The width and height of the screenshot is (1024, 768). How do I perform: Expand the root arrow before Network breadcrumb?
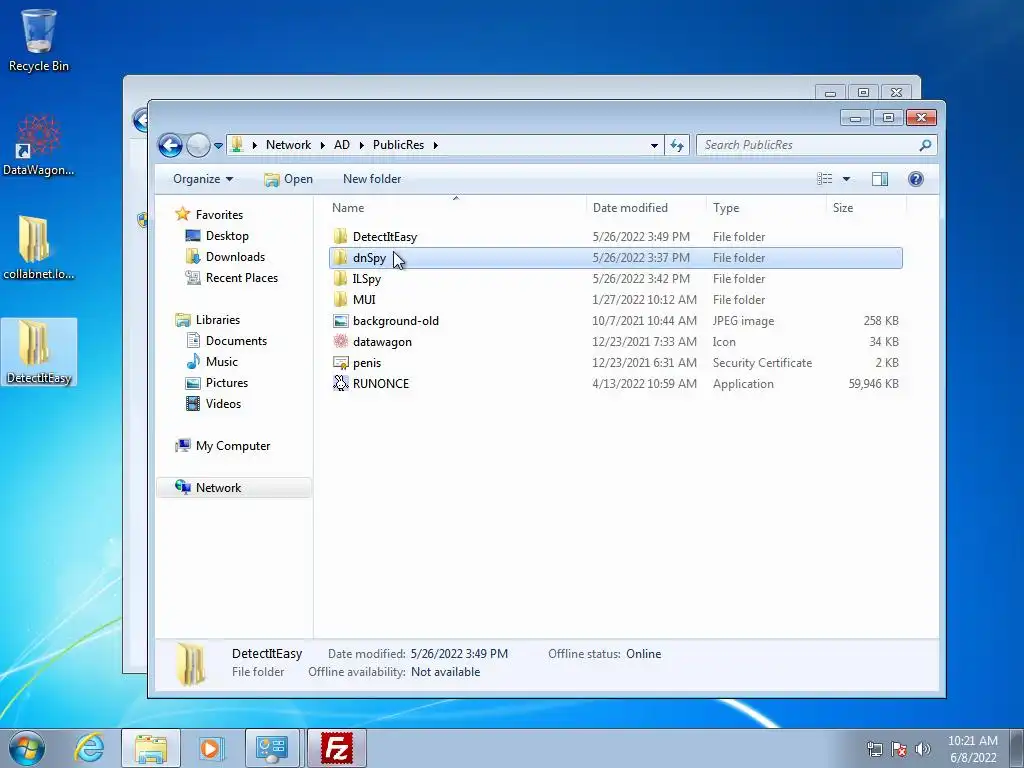[x=254, y=145]
